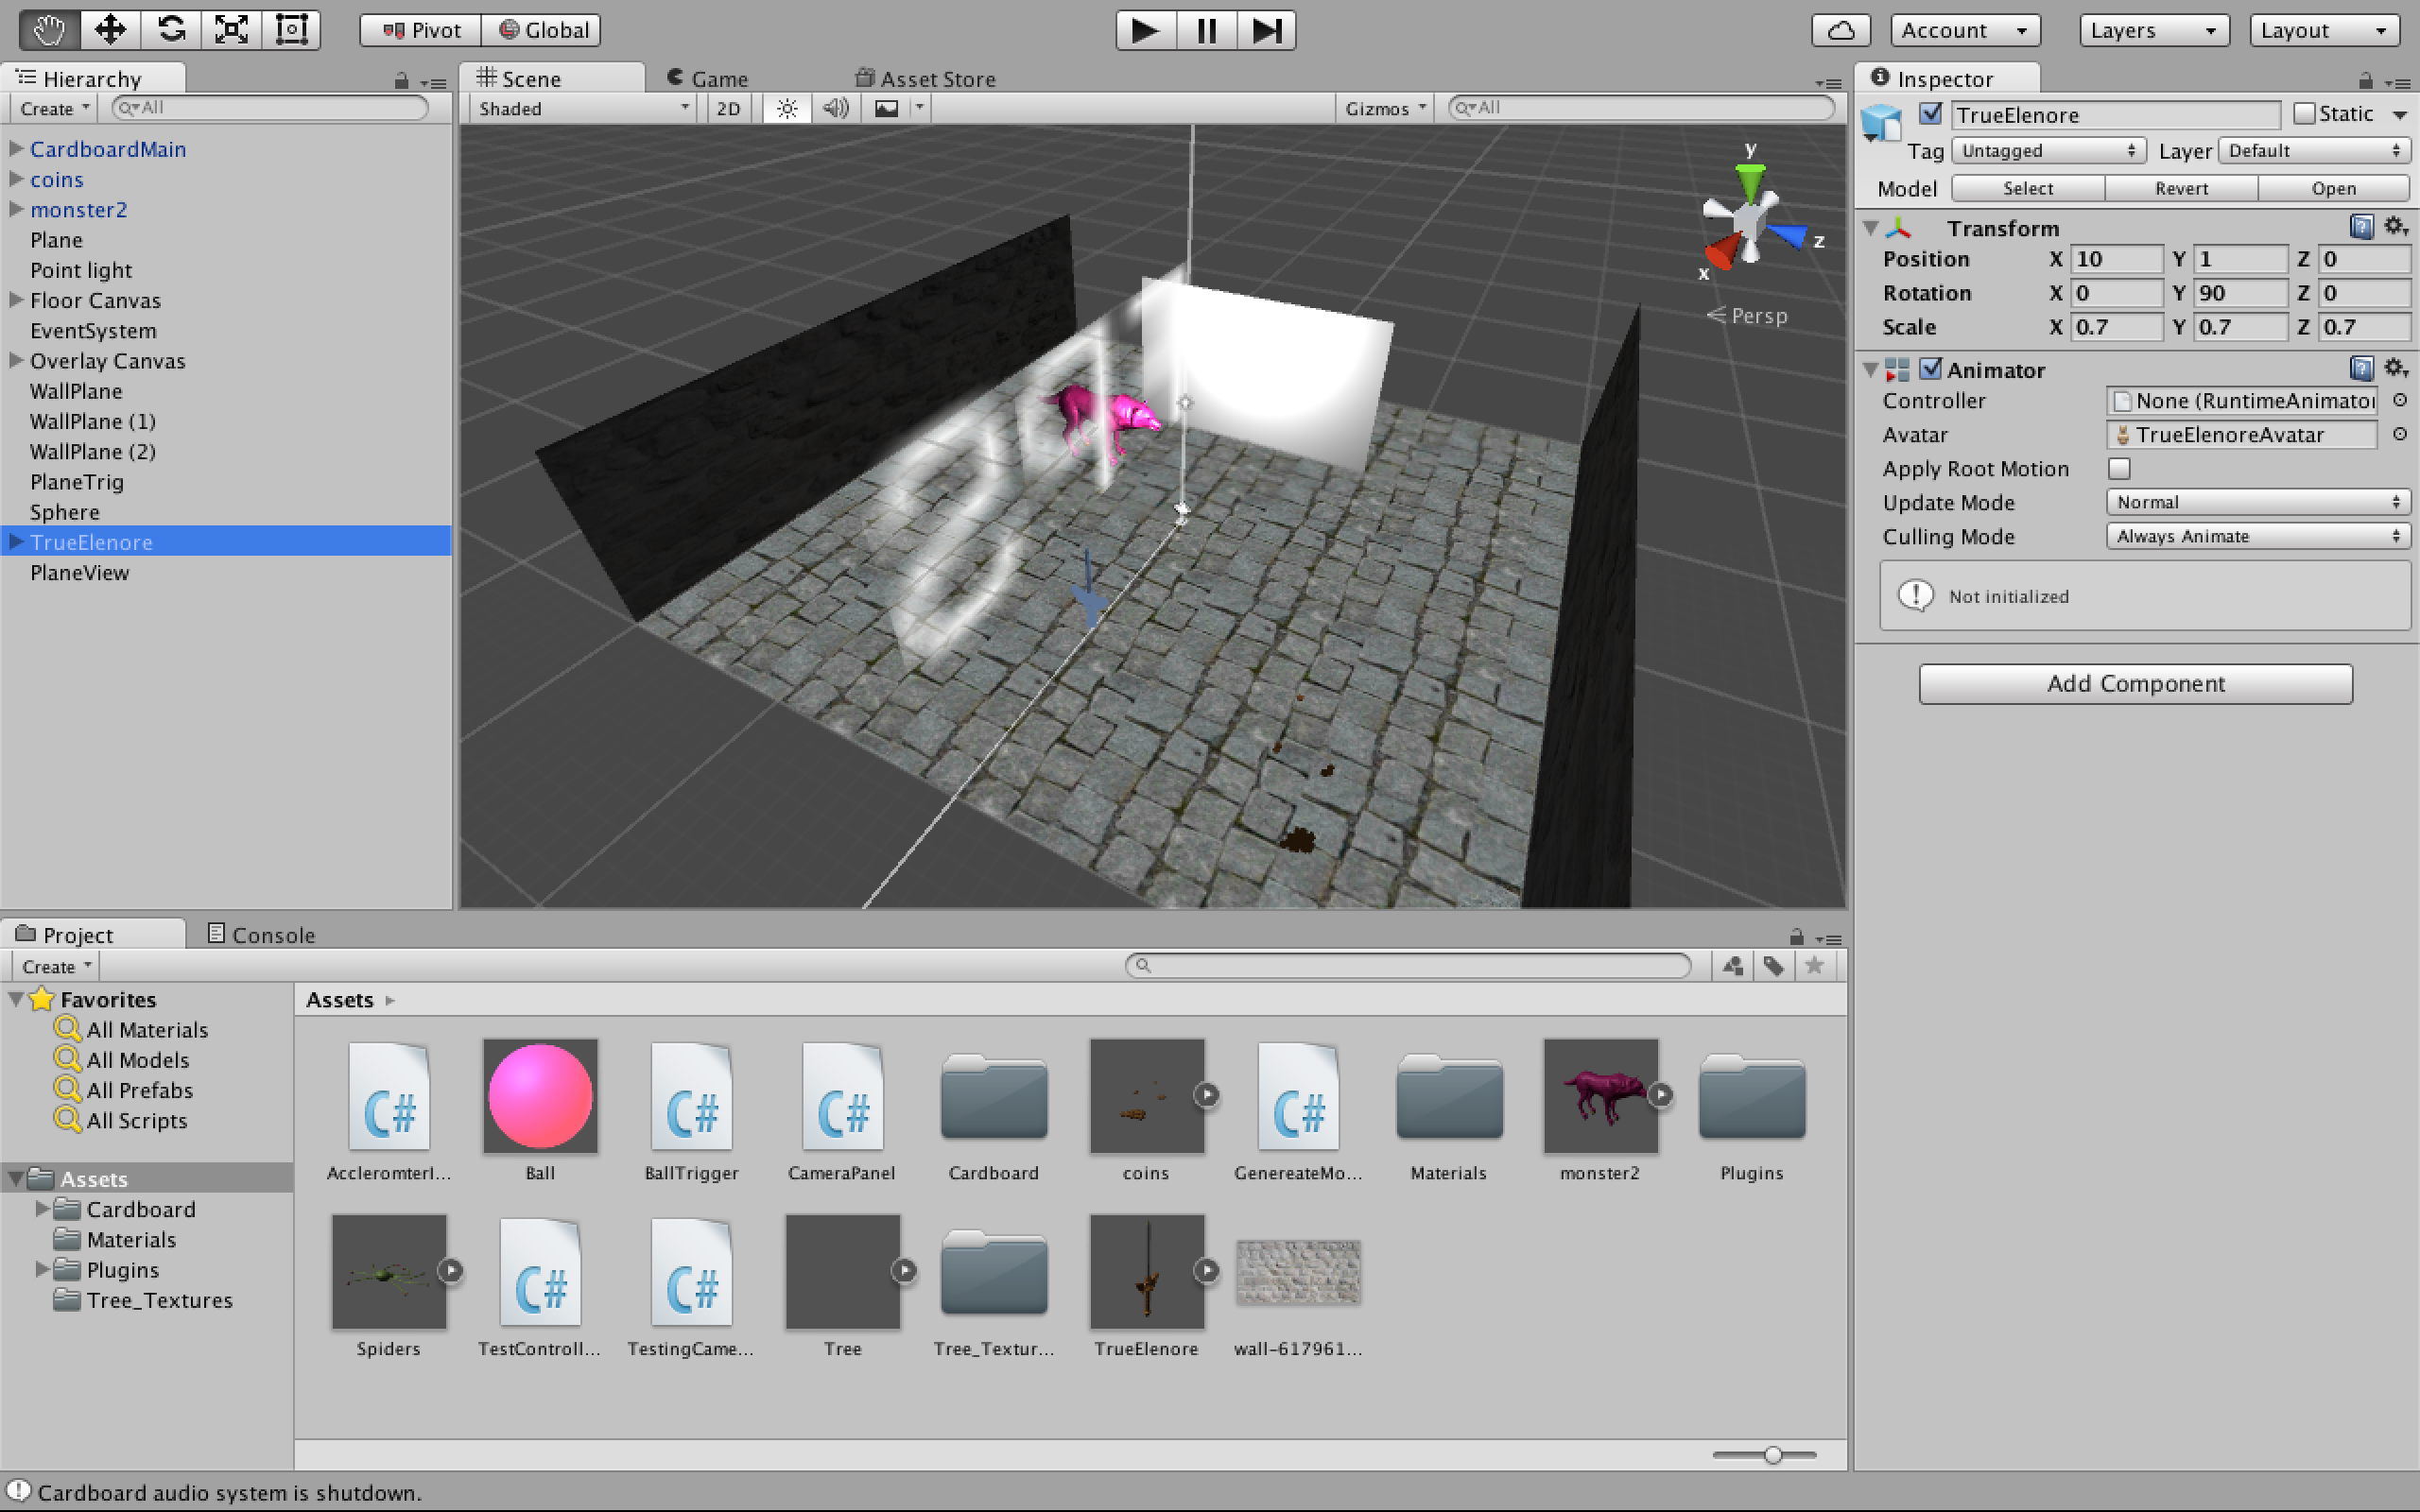Open the Layers dropdown
Viewport: 2420px width, 1512px height.
[x=2153, y=30]
